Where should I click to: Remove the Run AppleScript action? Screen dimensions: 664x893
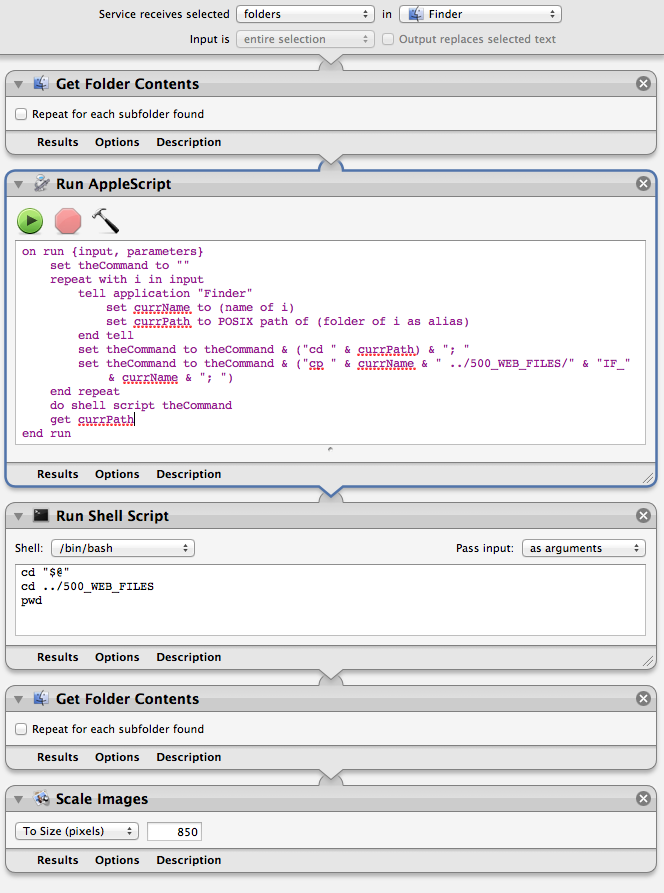pyautogui.click(x=643, y=183)
